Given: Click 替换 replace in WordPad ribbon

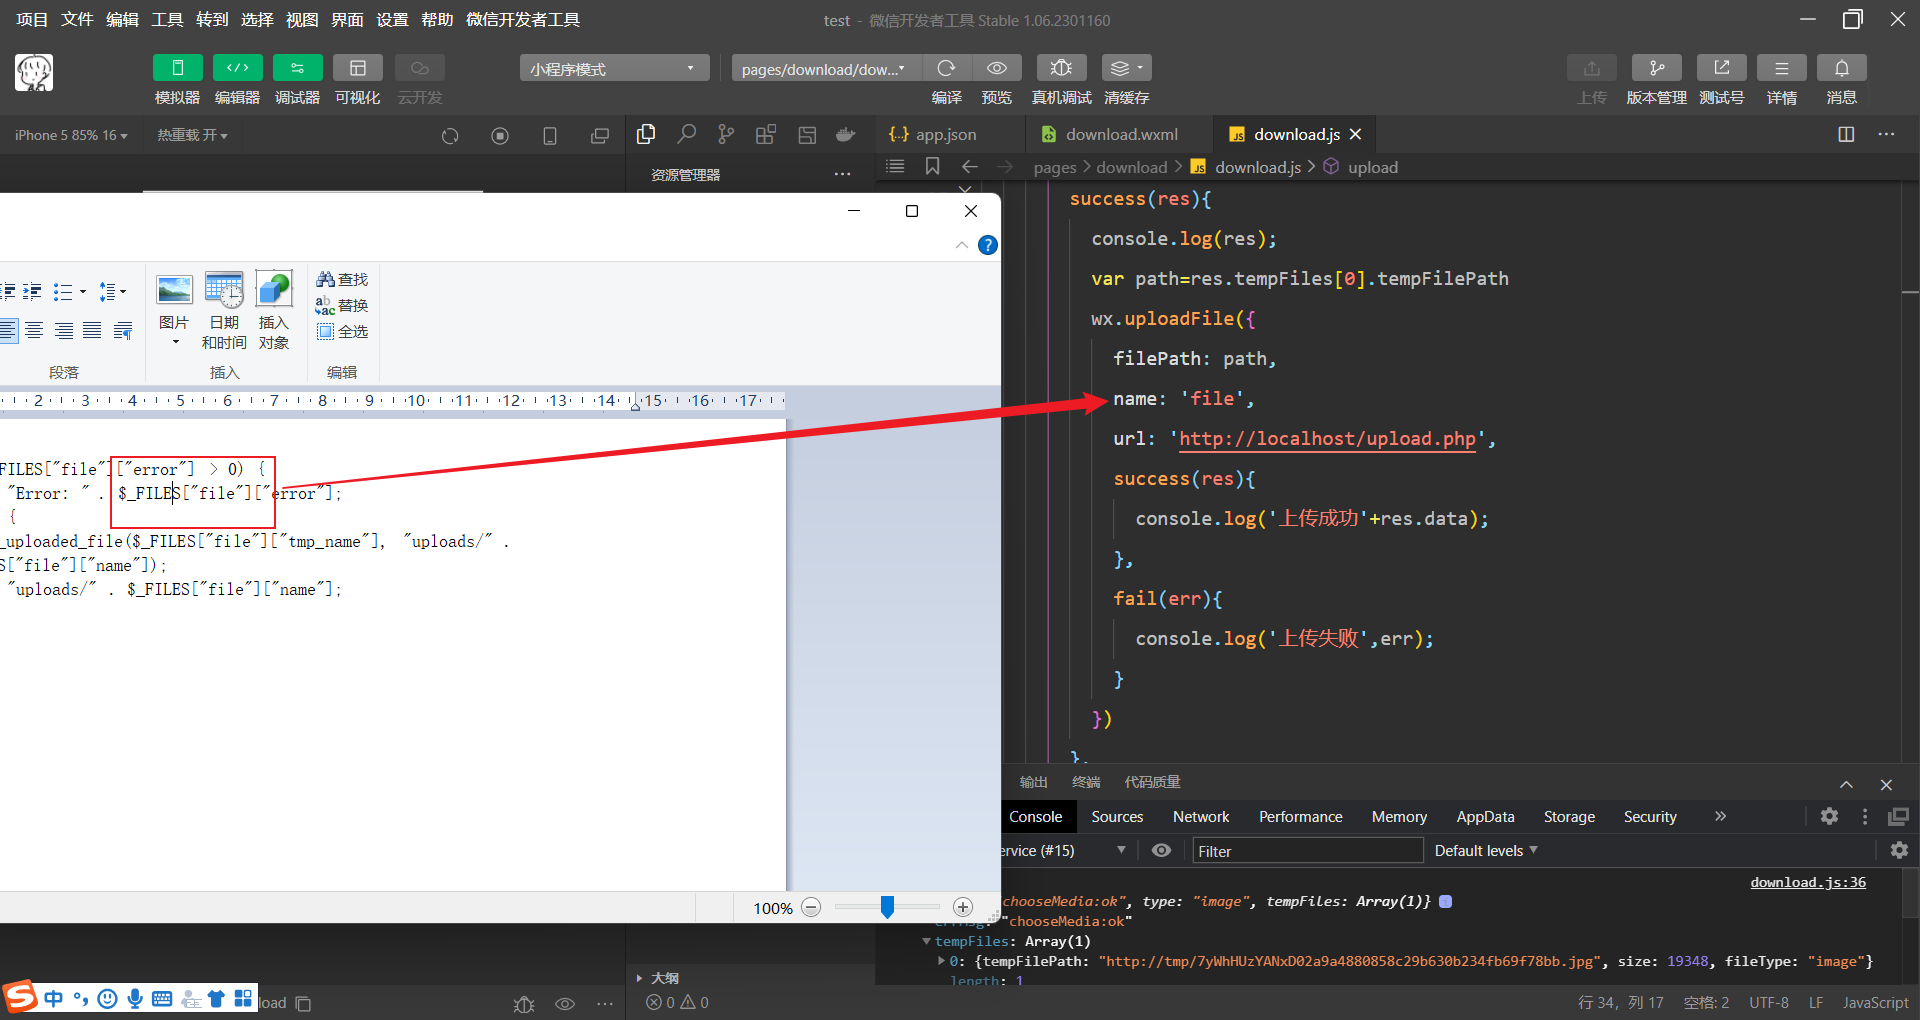Looking at the screenshot, I should coord(342,305).
